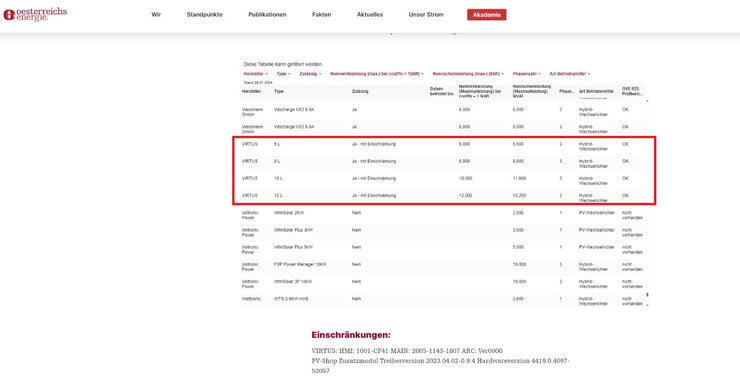Select the InfiniSolar Plus 5kW cell
740x378 pixels.
coord(294,247)
